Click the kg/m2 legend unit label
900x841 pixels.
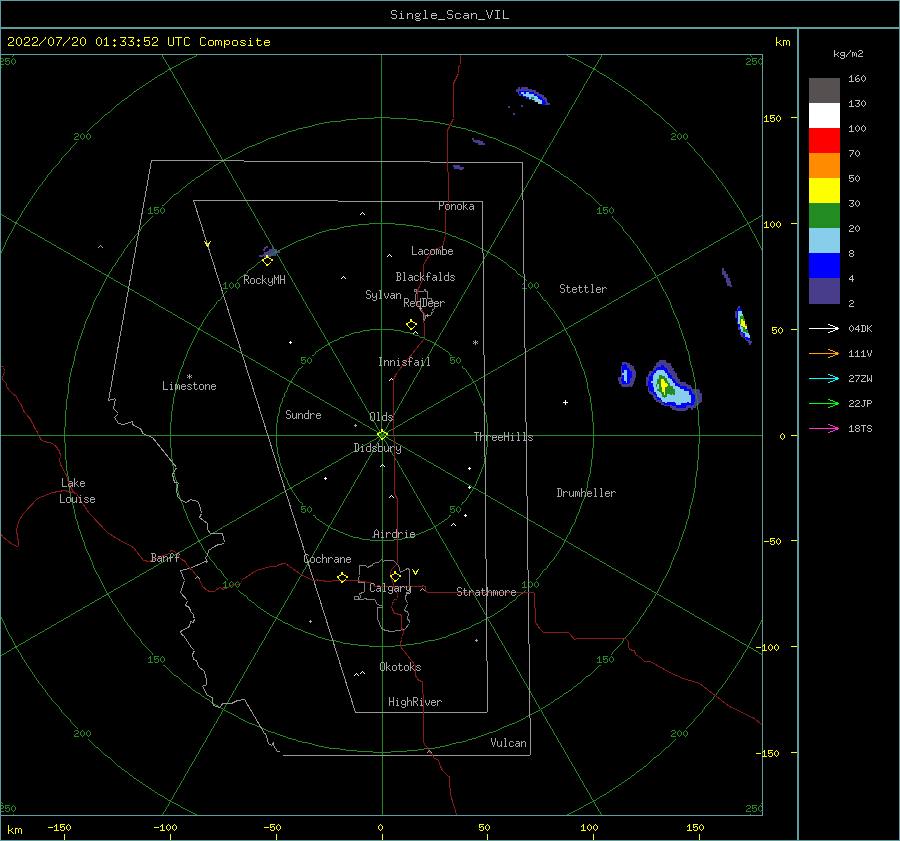848,54
